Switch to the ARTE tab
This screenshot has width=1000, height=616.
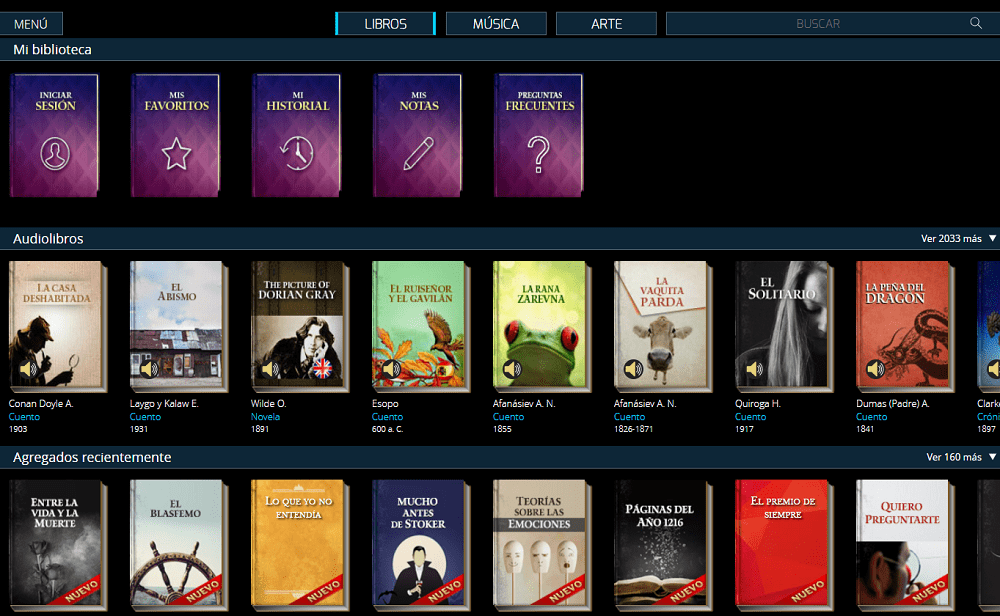point(606,24)
